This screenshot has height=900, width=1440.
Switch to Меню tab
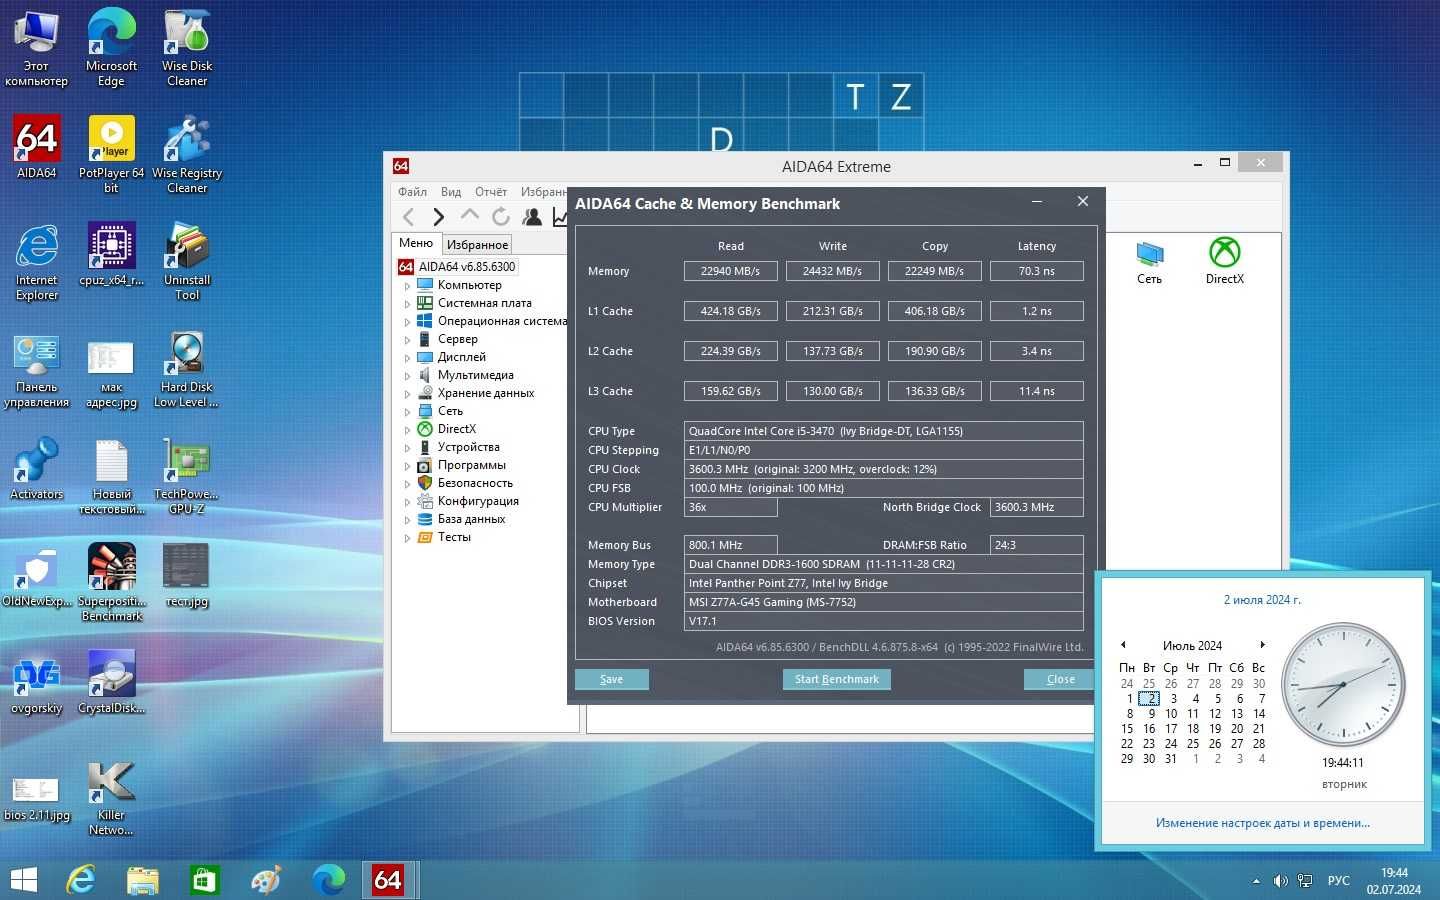coord(416,243)
